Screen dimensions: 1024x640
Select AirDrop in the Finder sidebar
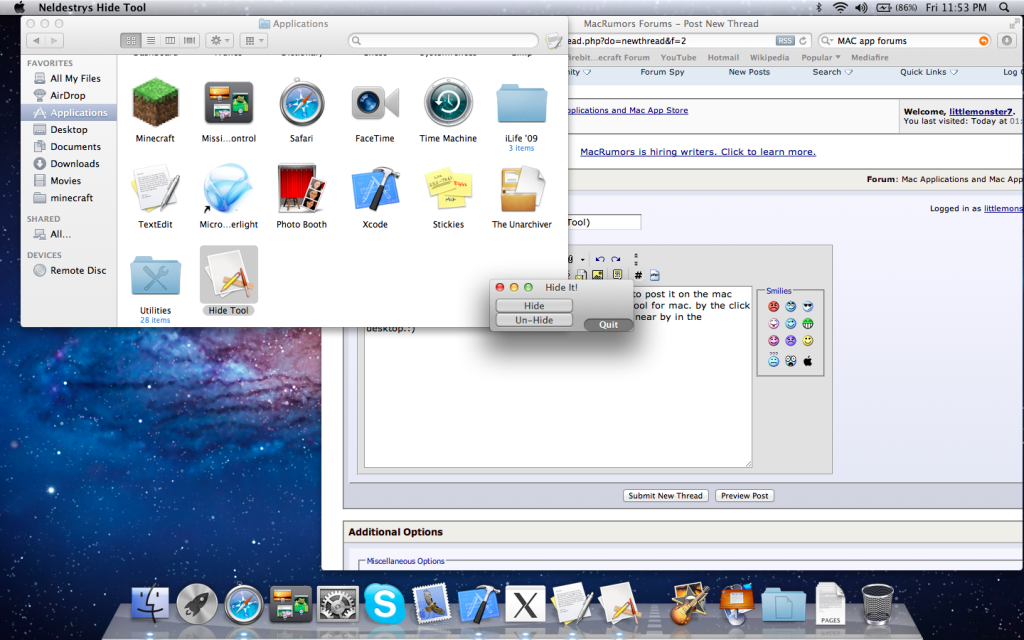click(x=69, y=95)
